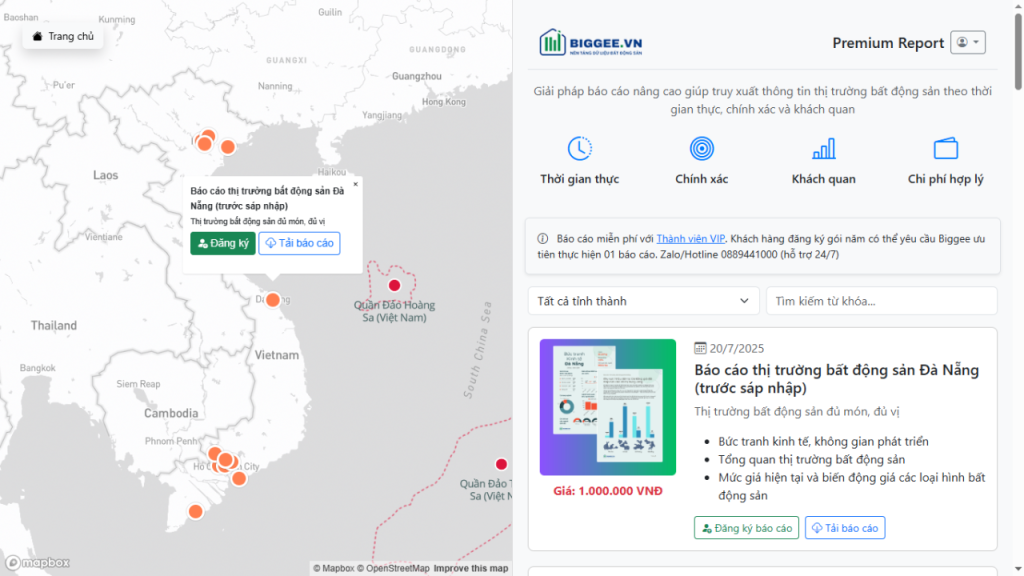Open the Thành viên VIP link

[690, 239]
